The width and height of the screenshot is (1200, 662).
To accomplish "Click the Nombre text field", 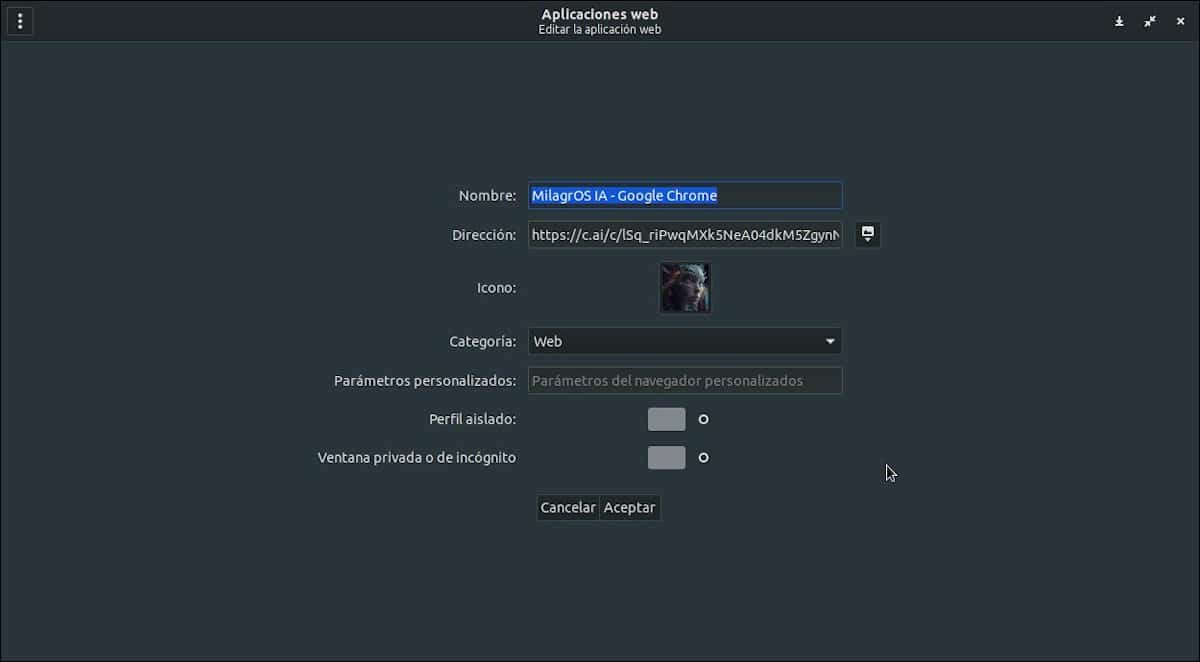I will tap(684, 195).
